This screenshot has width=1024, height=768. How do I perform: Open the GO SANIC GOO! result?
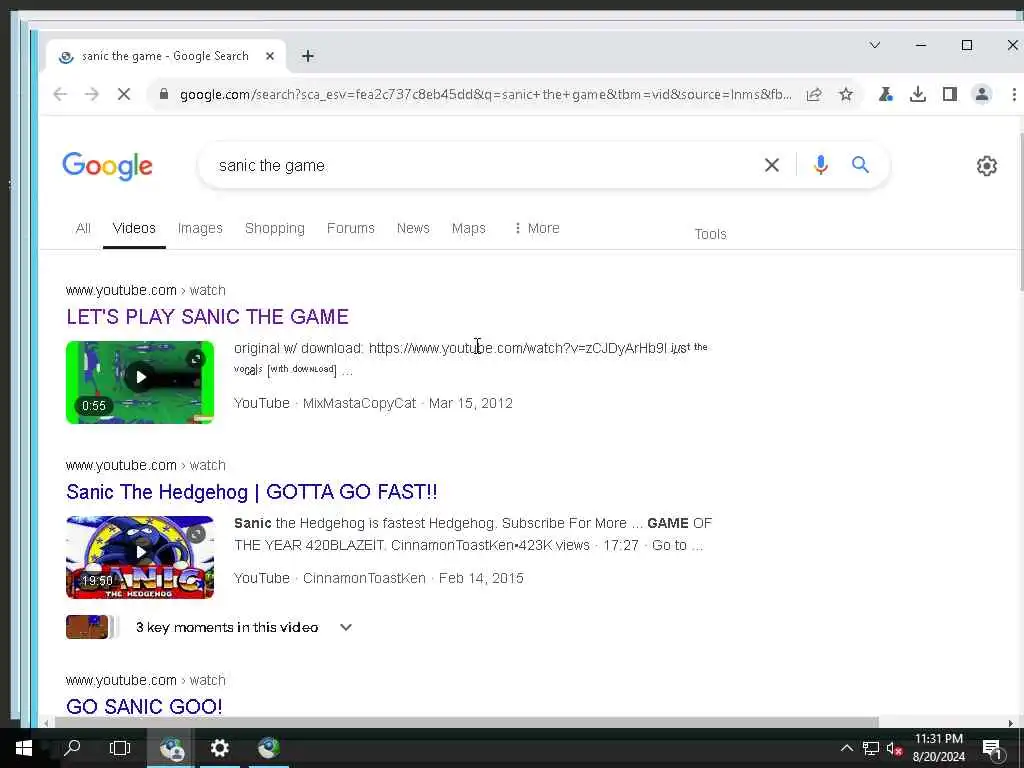point(144,707)
